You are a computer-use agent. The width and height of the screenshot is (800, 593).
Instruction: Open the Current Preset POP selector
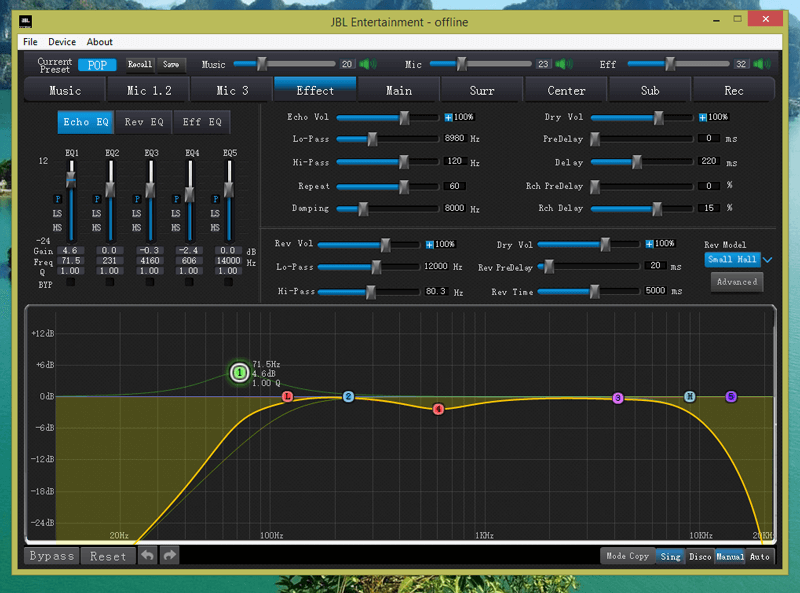coord(97,64)
